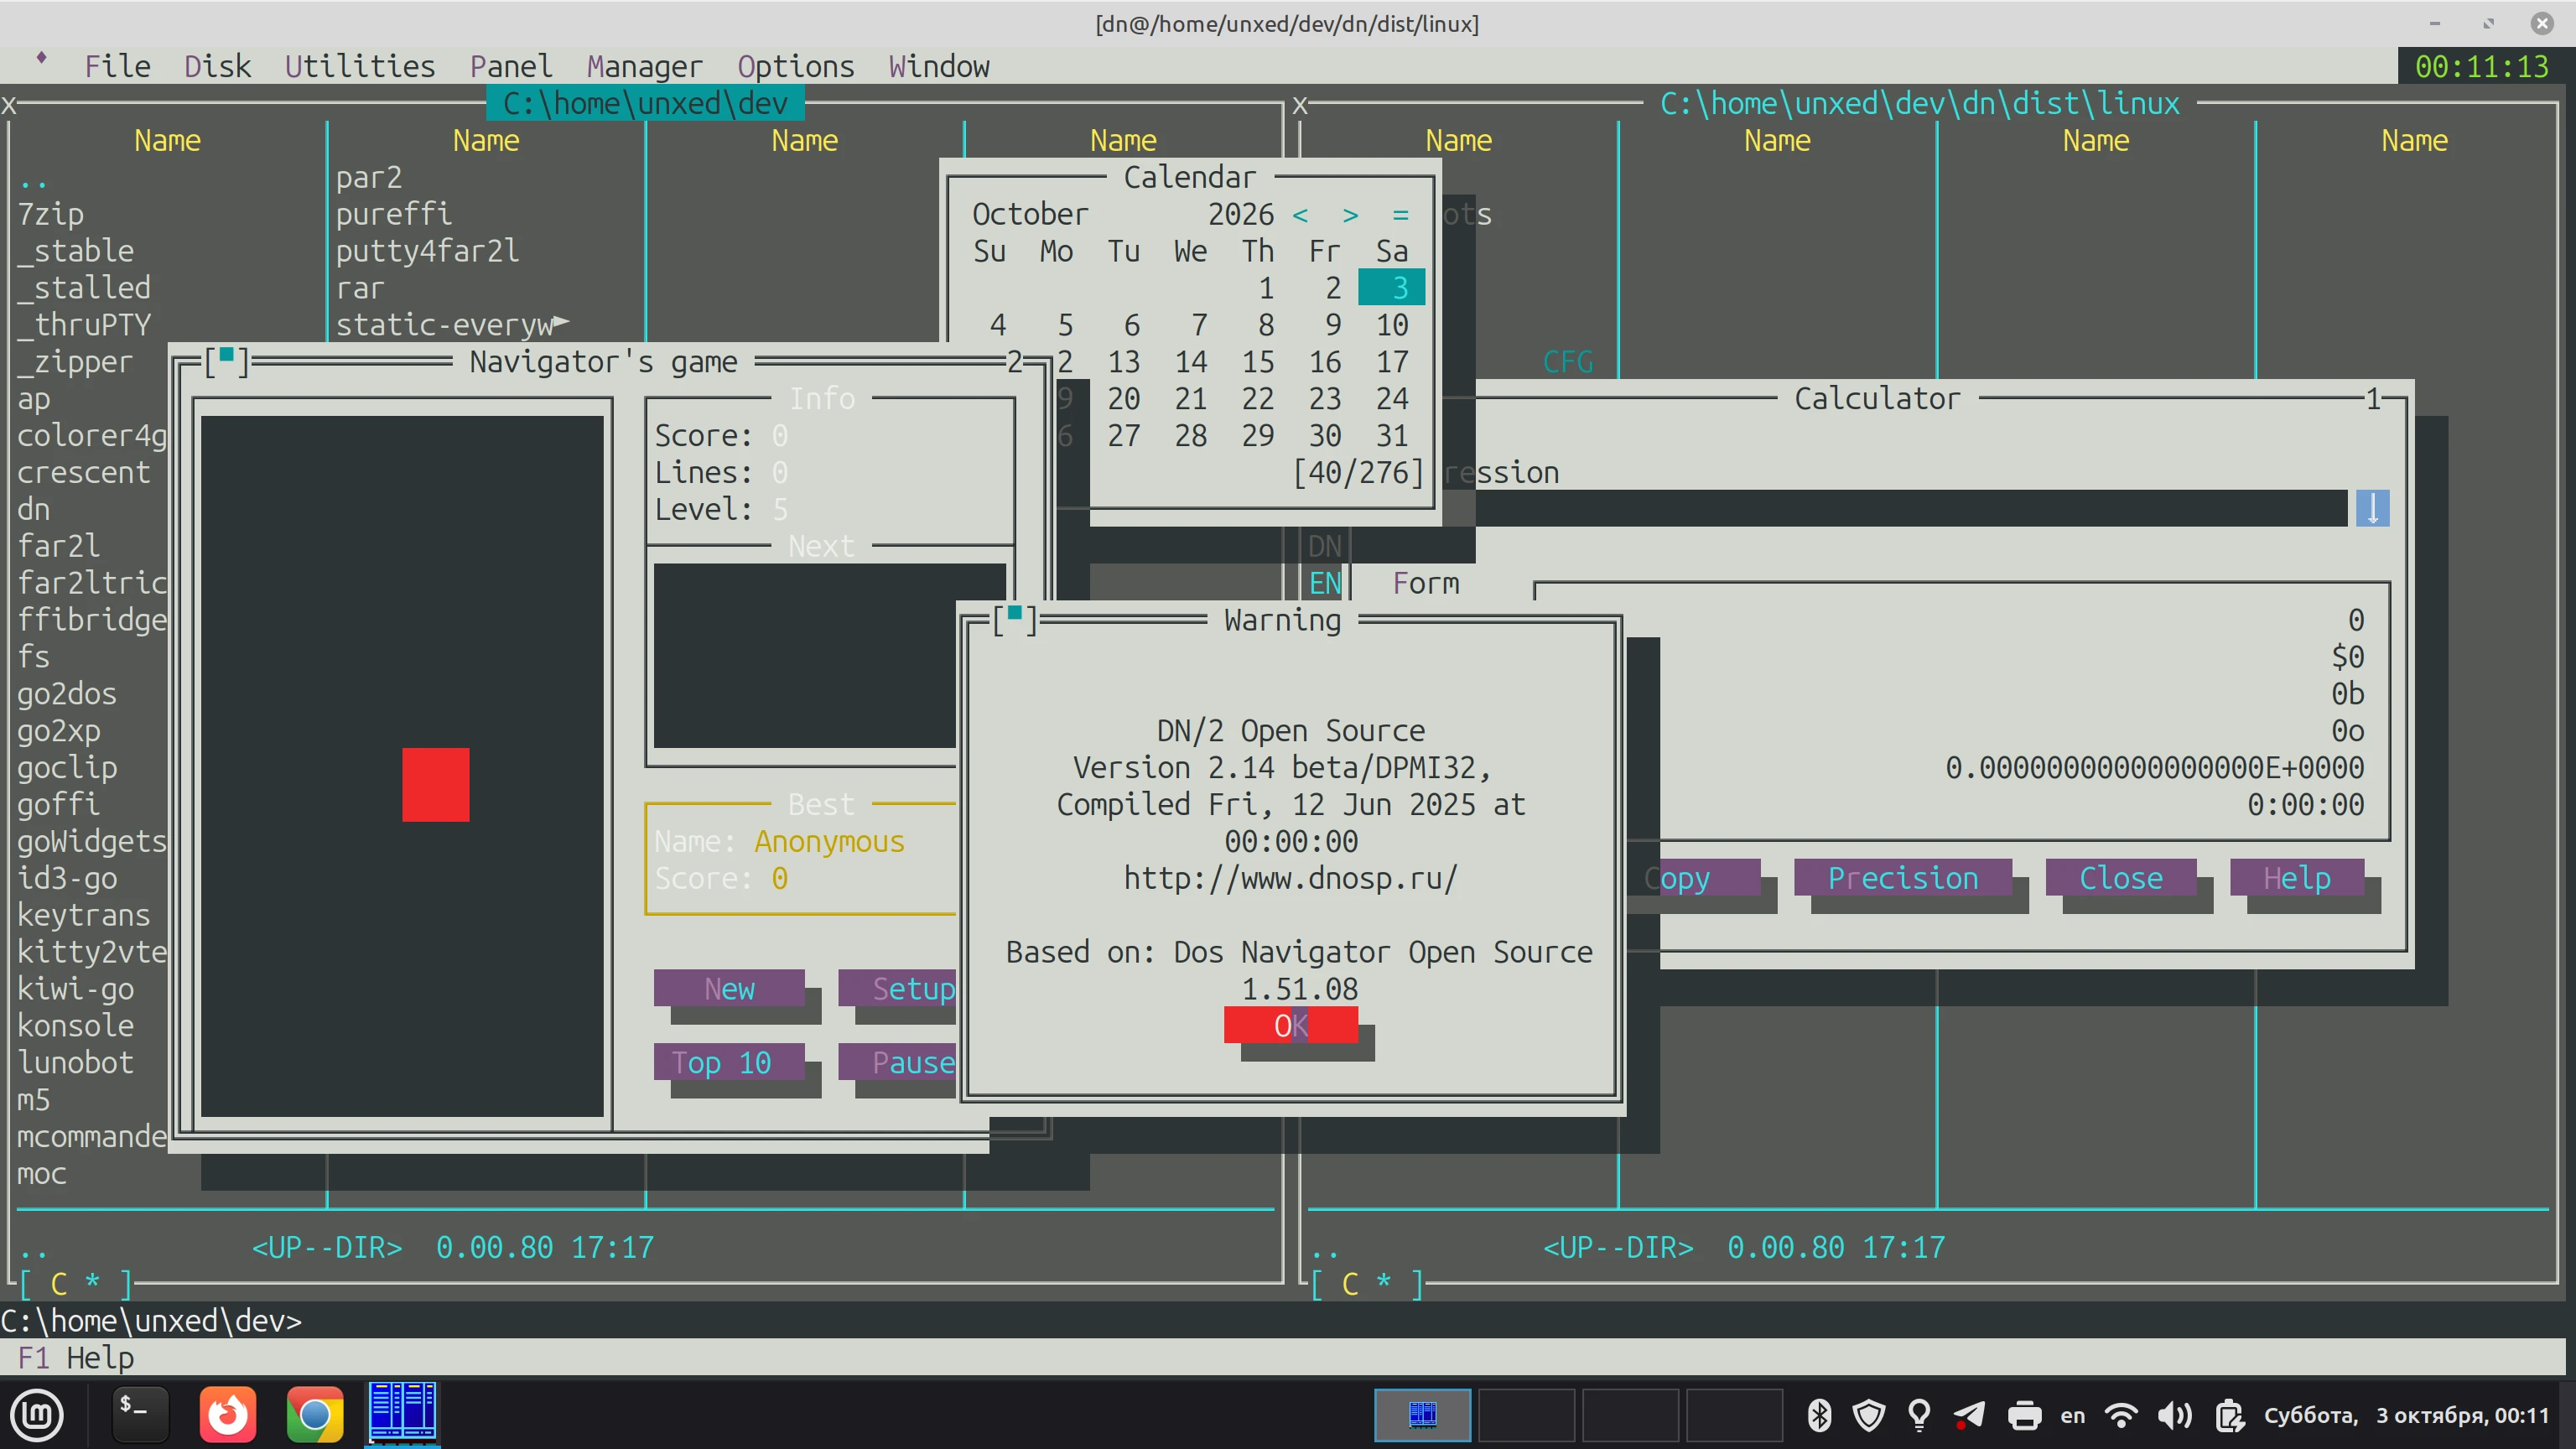The width and height of the screenshot is (2576, 1449).
Task: Select October 3 in the Calendar
Action: pos(1392,288)
